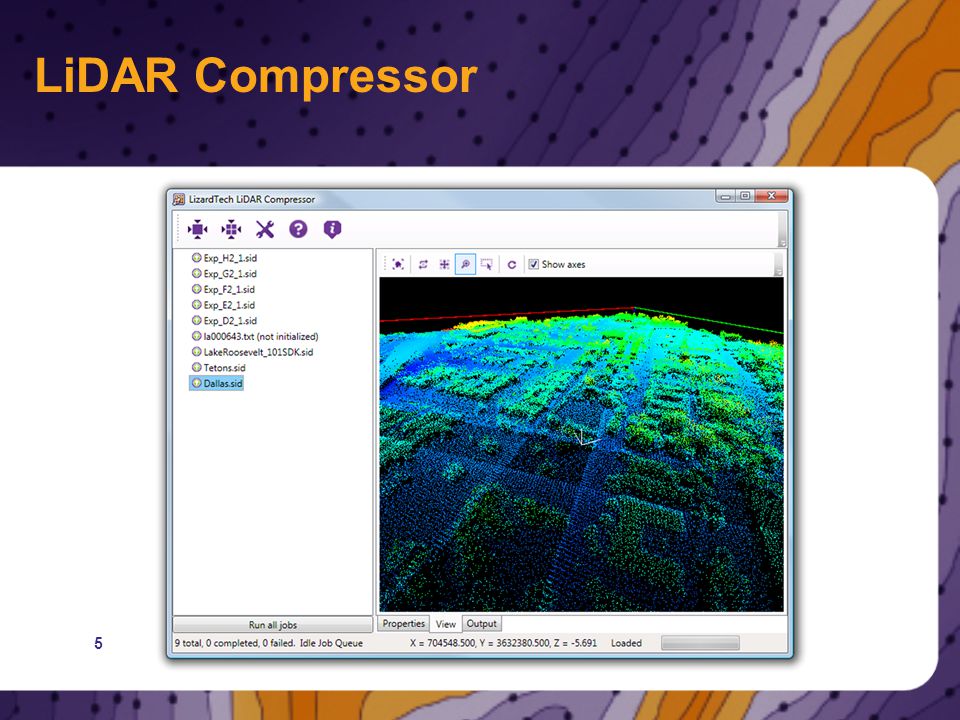
Task: Click the single-file compress job icon
Action: (x=197, y=230)
